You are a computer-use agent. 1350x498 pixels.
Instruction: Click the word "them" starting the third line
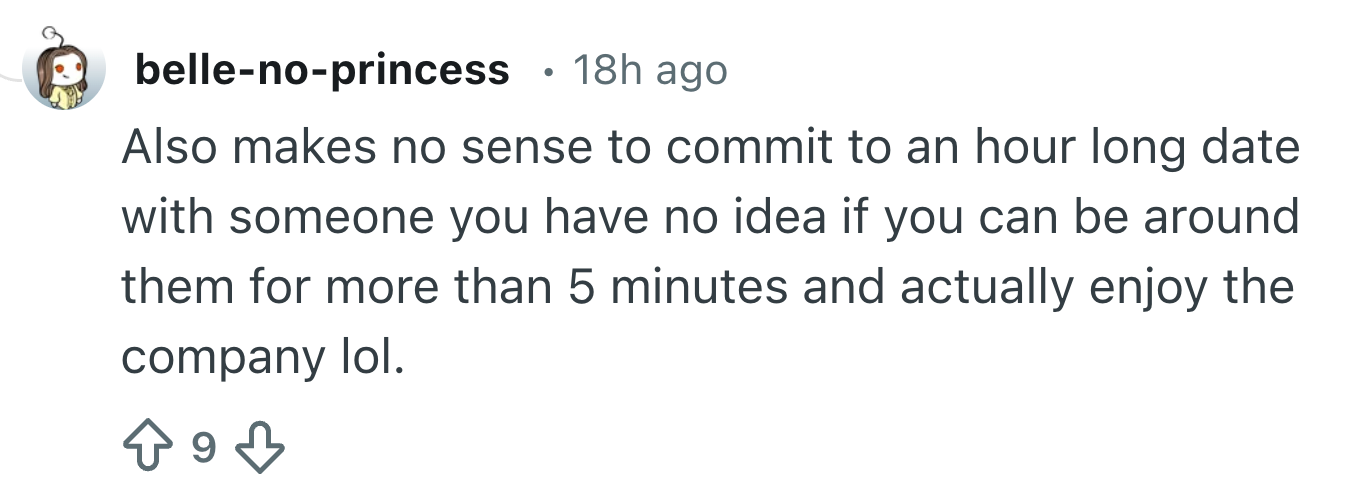click(x=178, y=288)
